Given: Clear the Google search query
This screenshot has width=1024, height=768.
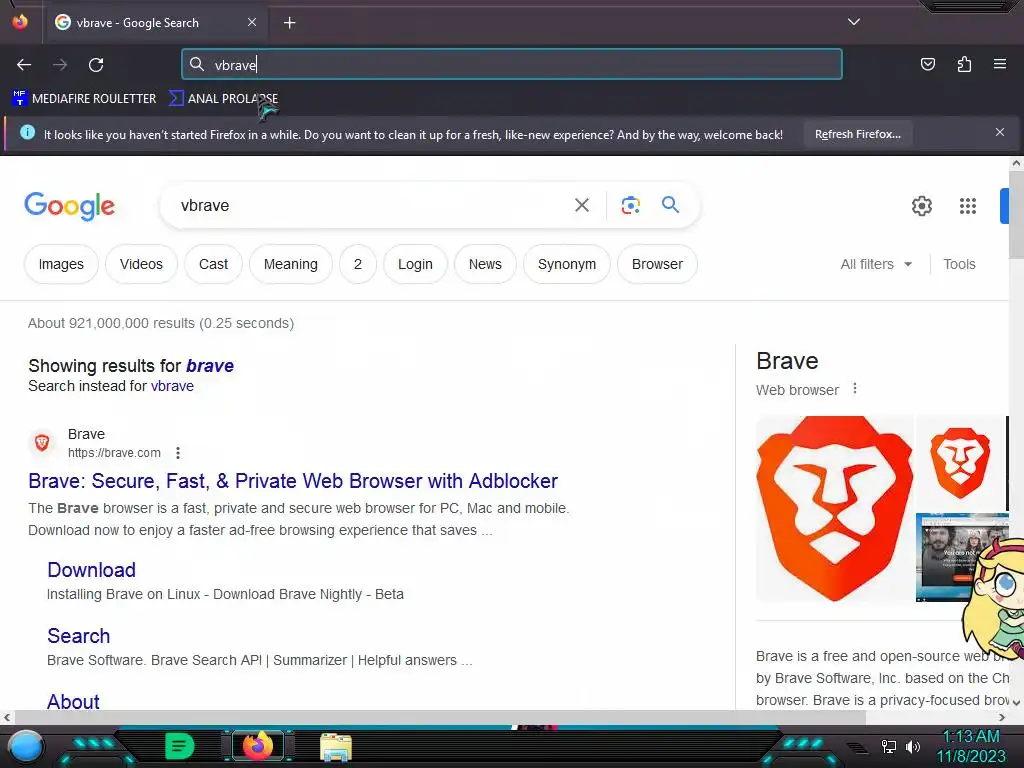Looking at the screenshot, I should [582, 206].
